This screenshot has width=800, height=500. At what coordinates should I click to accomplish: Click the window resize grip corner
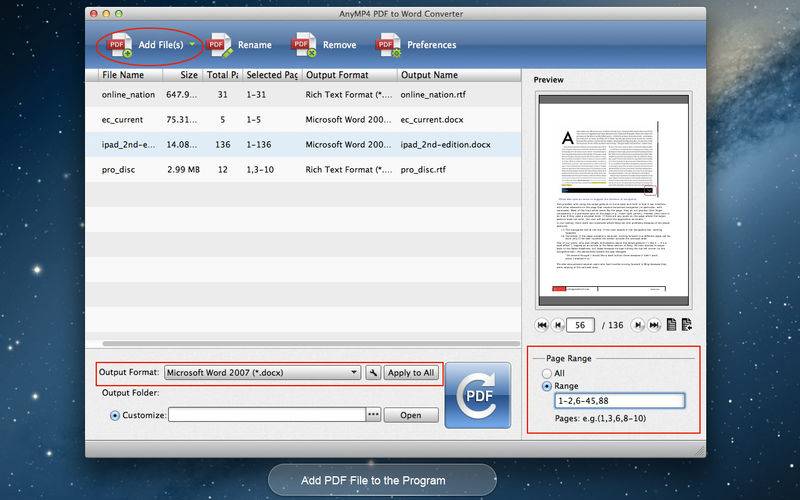tap(700, 451)
